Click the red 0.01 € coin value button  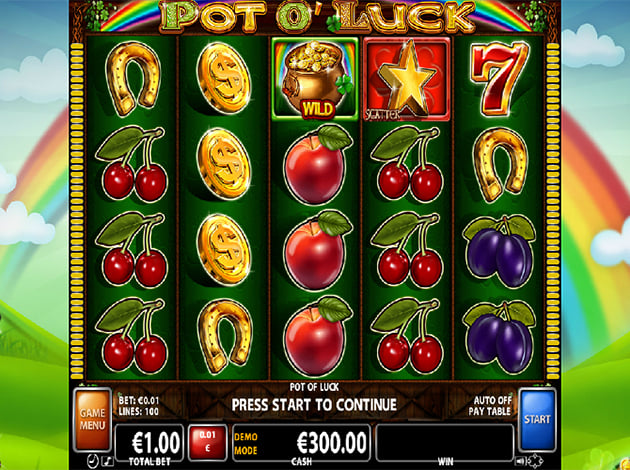[208, 442]
